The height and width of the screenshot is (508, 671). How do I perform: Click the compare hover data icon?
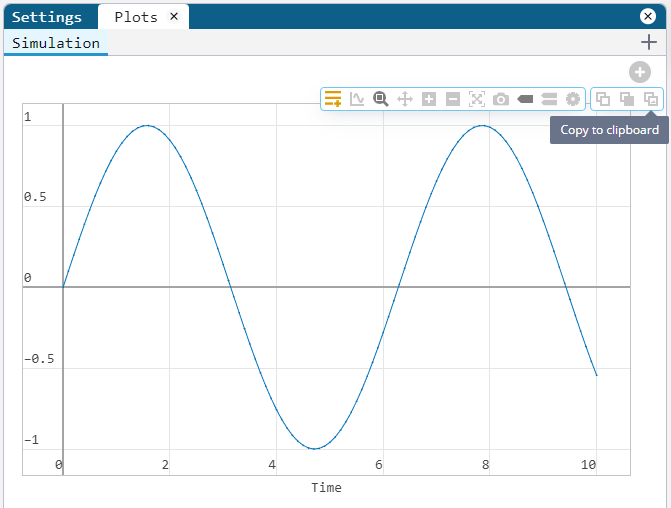(549, 99)
